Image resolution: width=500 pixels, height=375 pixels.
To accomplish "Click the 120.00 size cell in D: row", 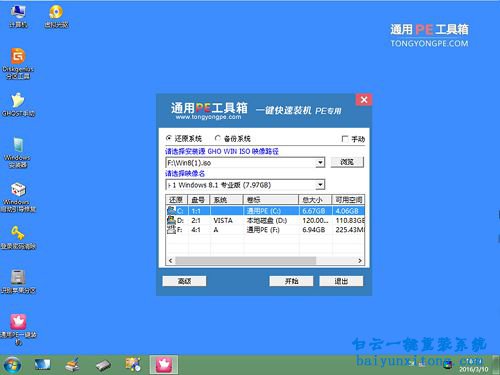I will point(315,220).
